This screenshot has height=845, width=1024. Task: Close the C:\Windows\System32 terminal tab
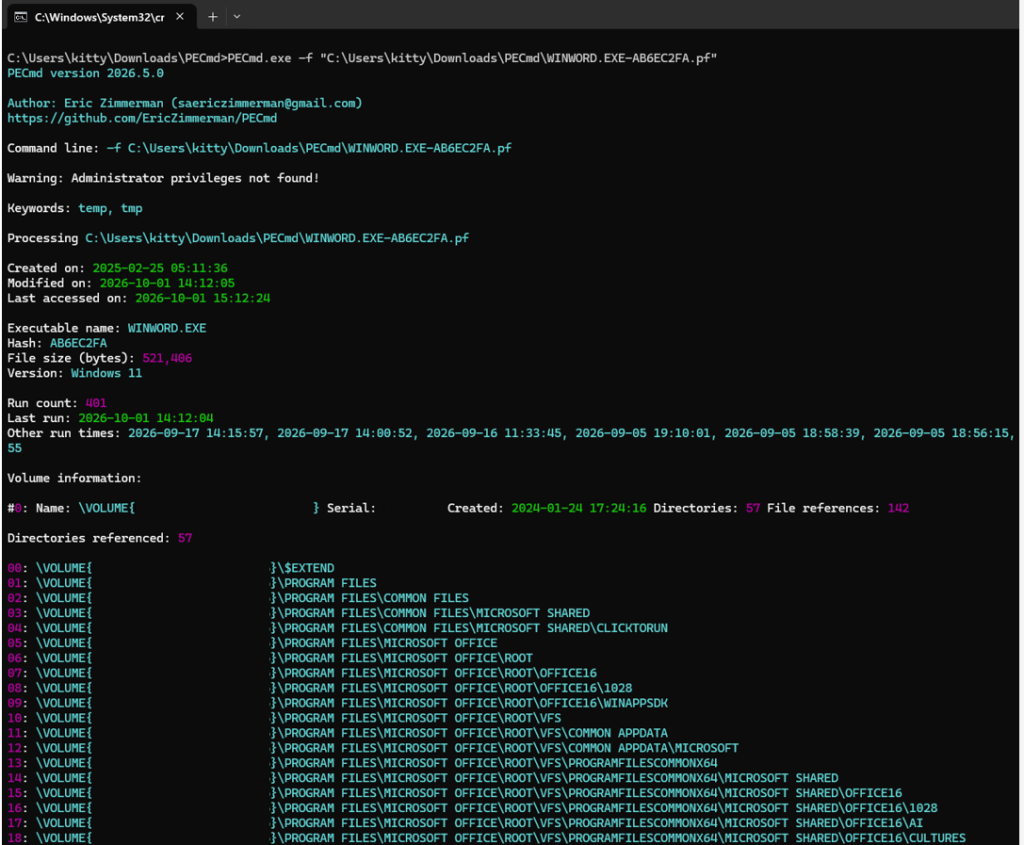point(180,16)
